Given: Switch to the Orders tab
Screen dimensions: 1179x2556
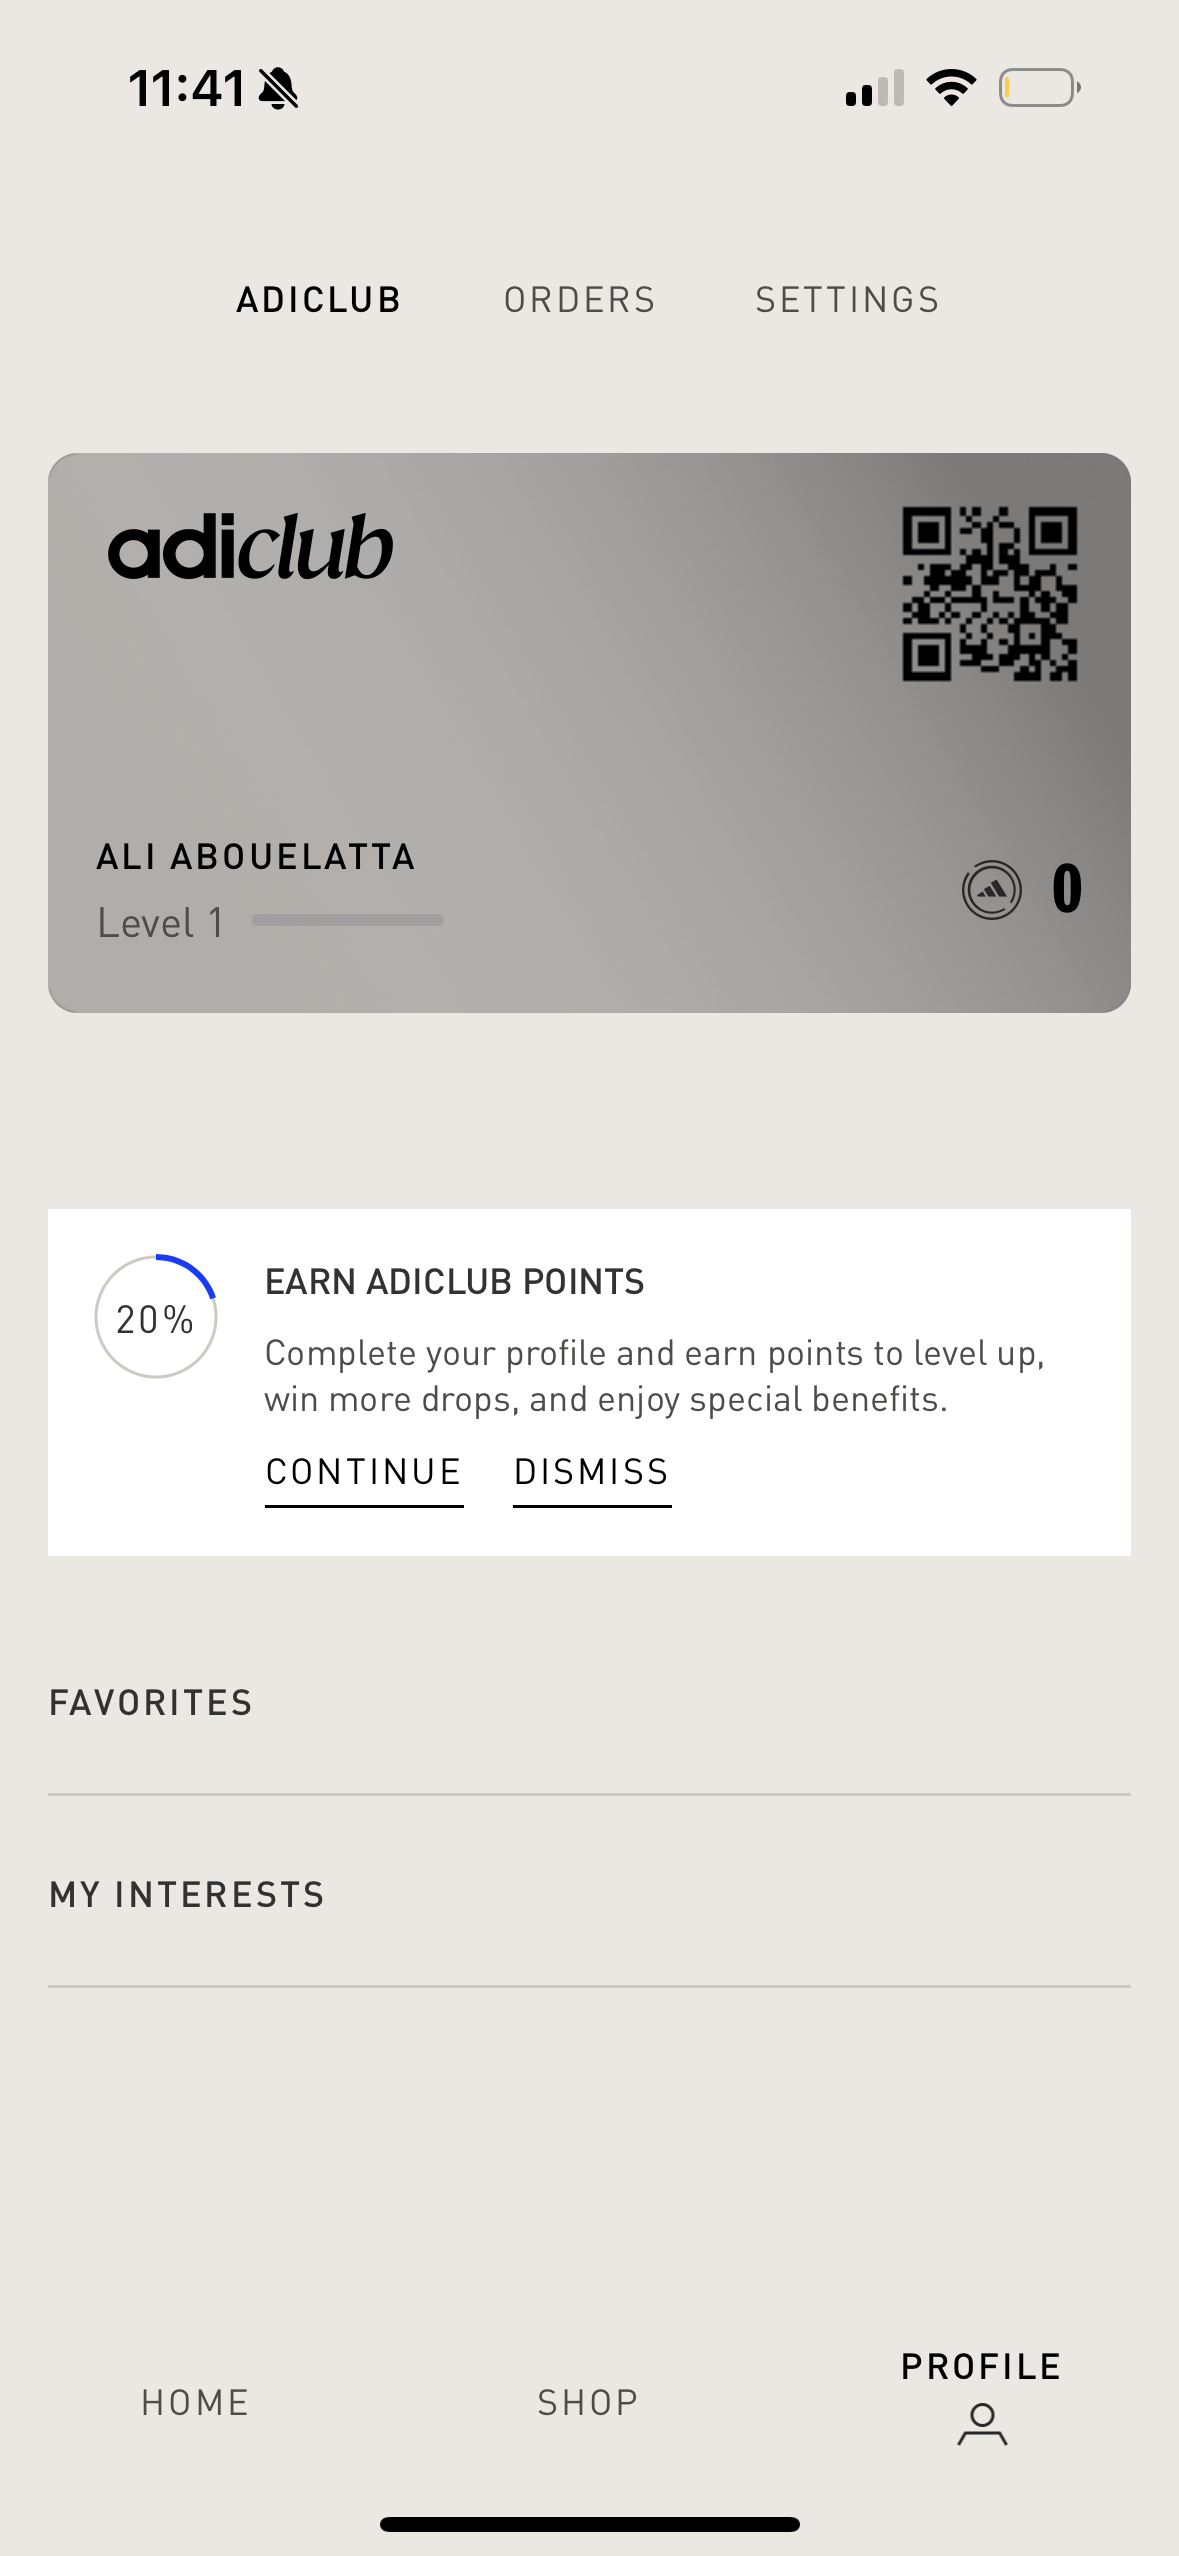Looking at the screenshot, I should [579, 300].
